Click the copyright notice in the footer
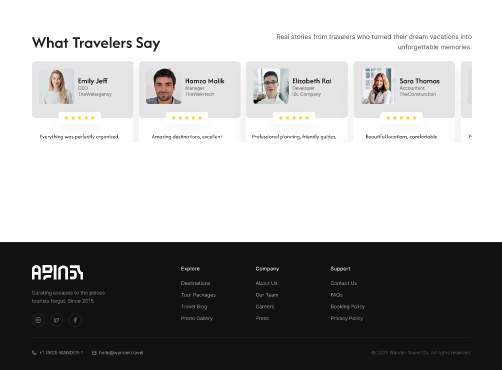The image size is (502, 370). click(x=421, y=353)
